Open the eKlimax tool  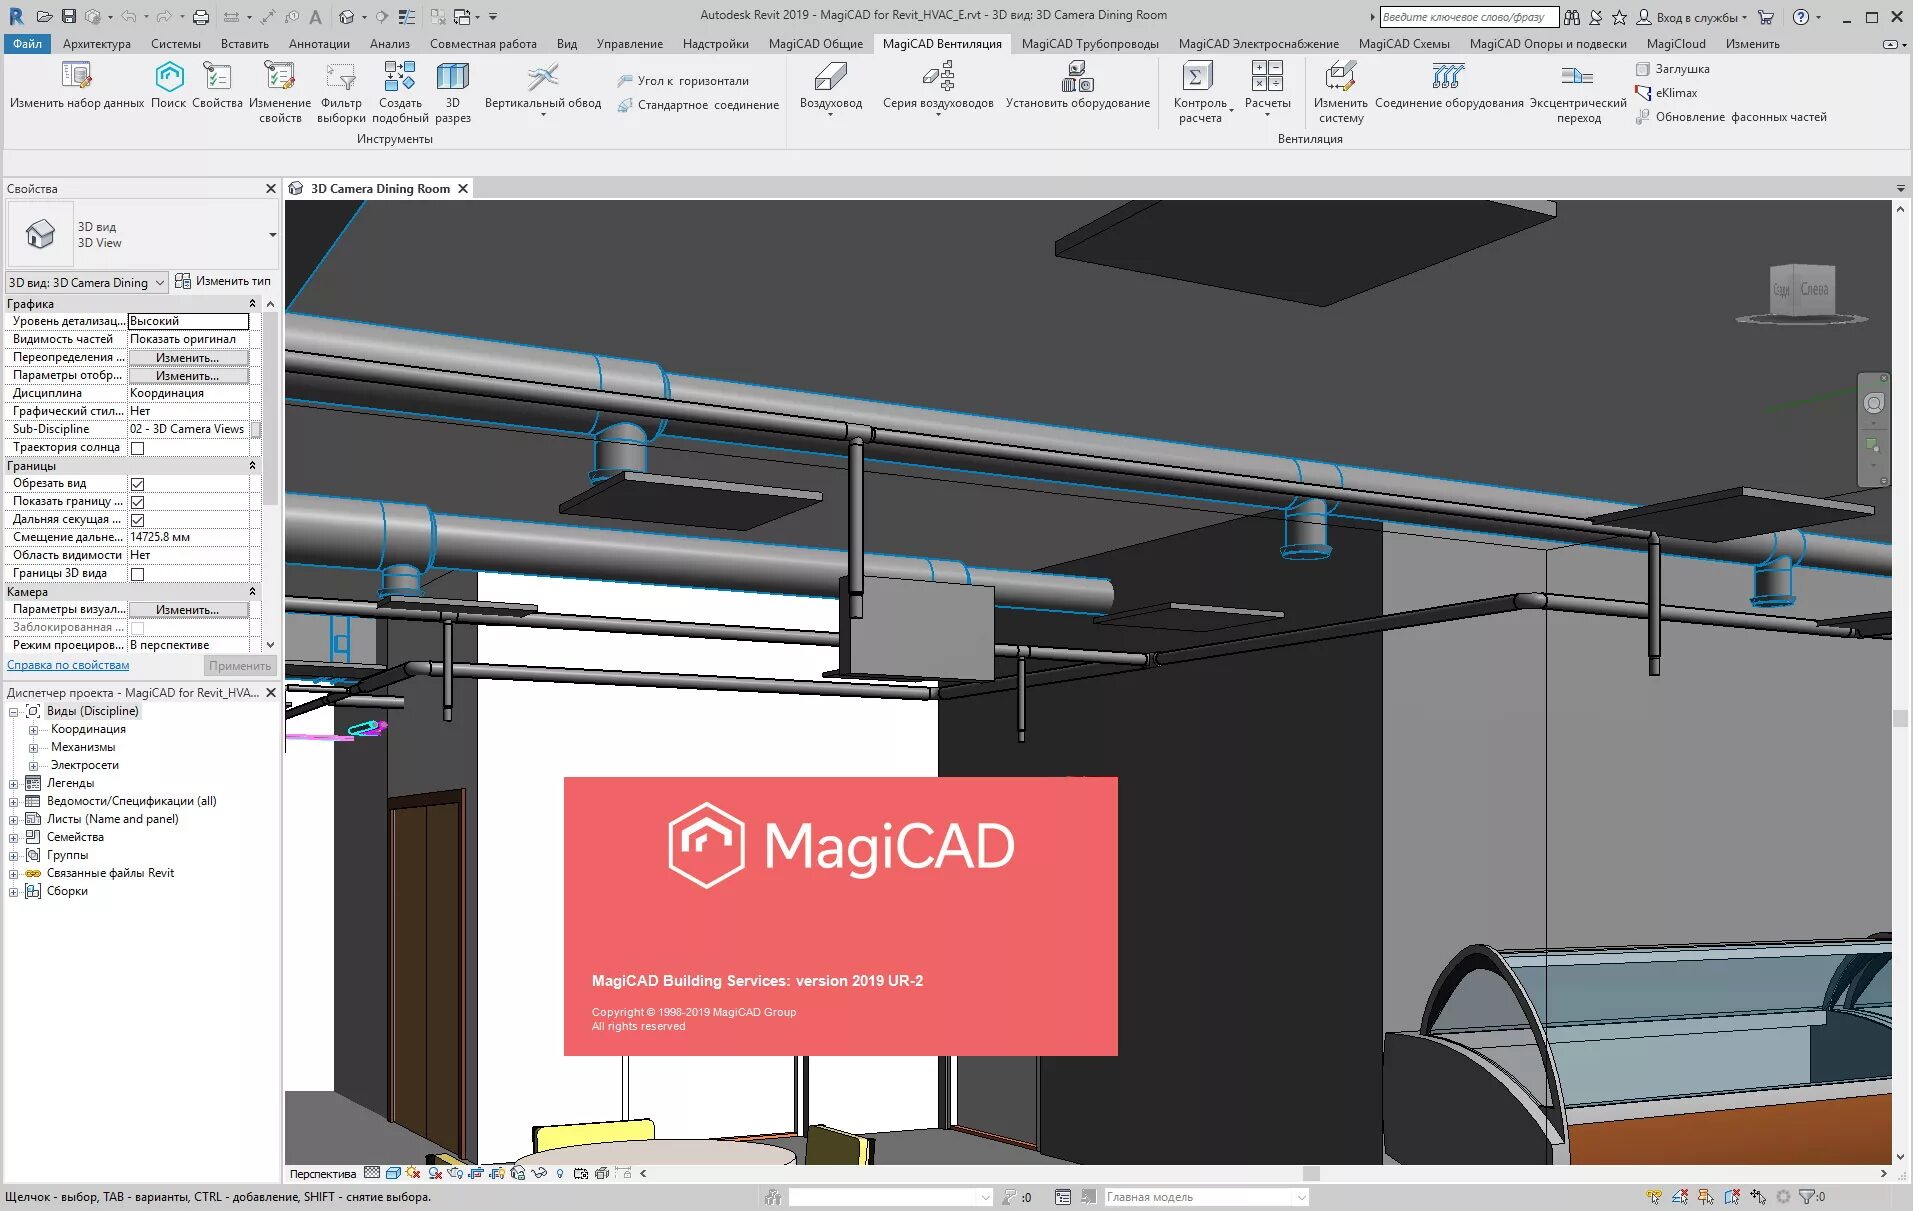1666,93
